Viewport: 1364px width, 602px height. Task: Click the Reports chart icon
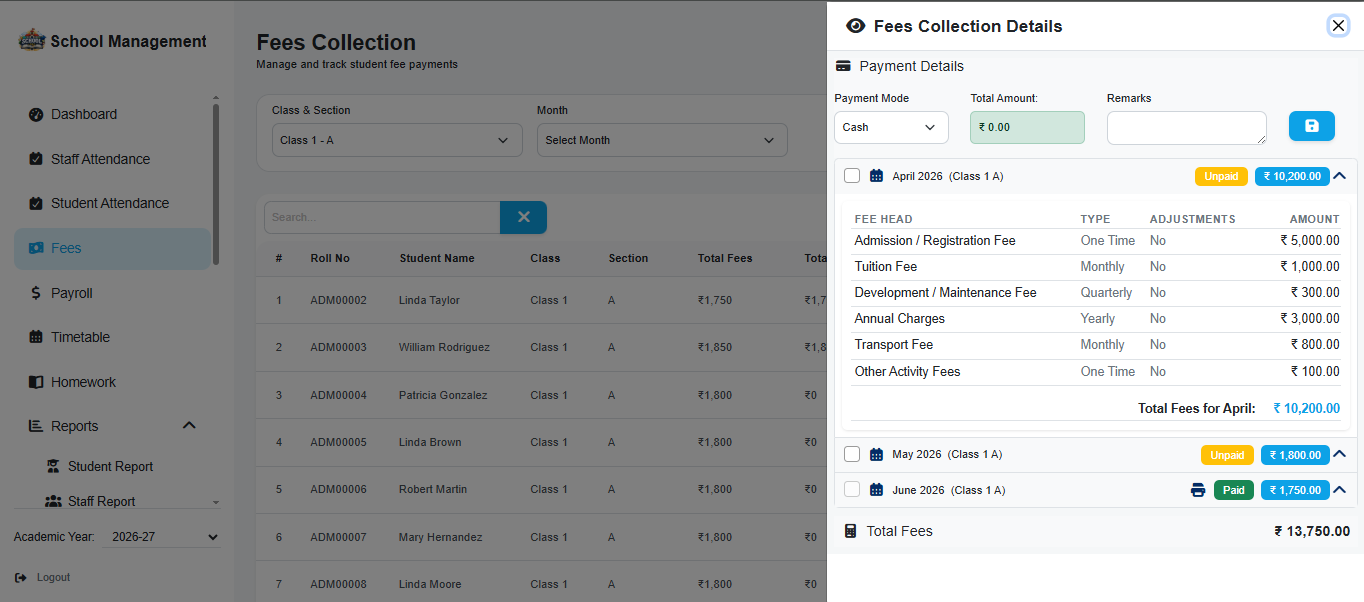(36, 426)
